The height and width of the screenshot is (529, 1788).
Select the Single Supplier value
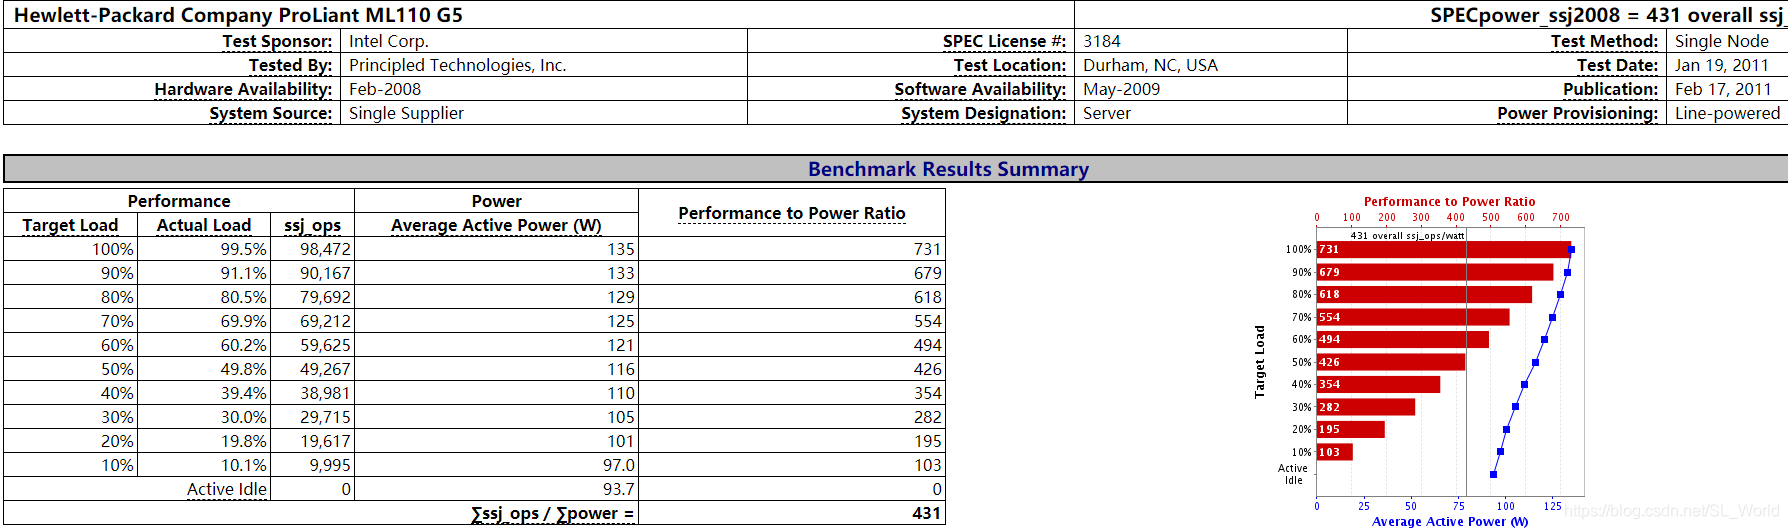pos(406,113)
